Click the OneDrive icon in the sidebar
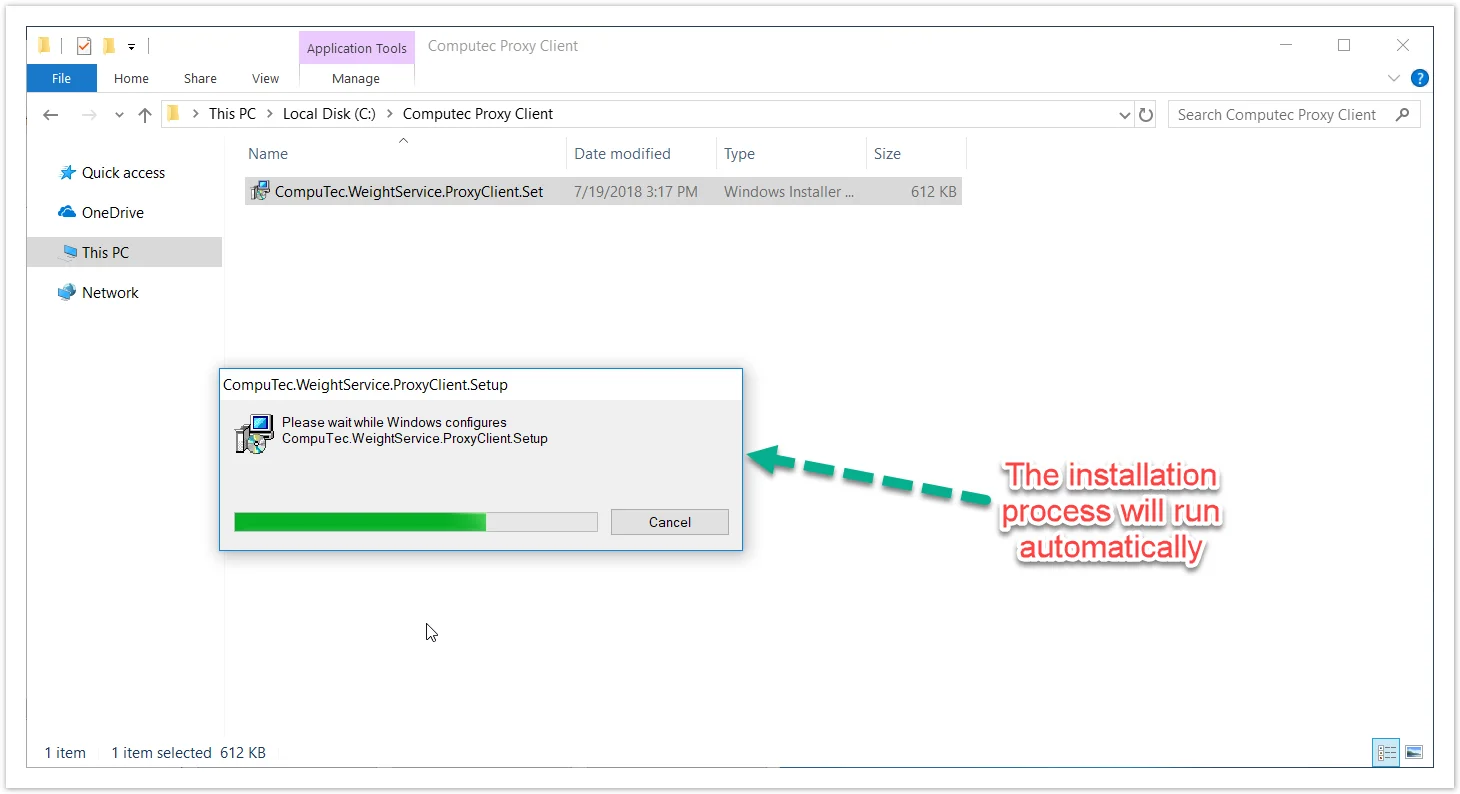The height and width of the screenshot is (794, 1460). pos(65,212)
